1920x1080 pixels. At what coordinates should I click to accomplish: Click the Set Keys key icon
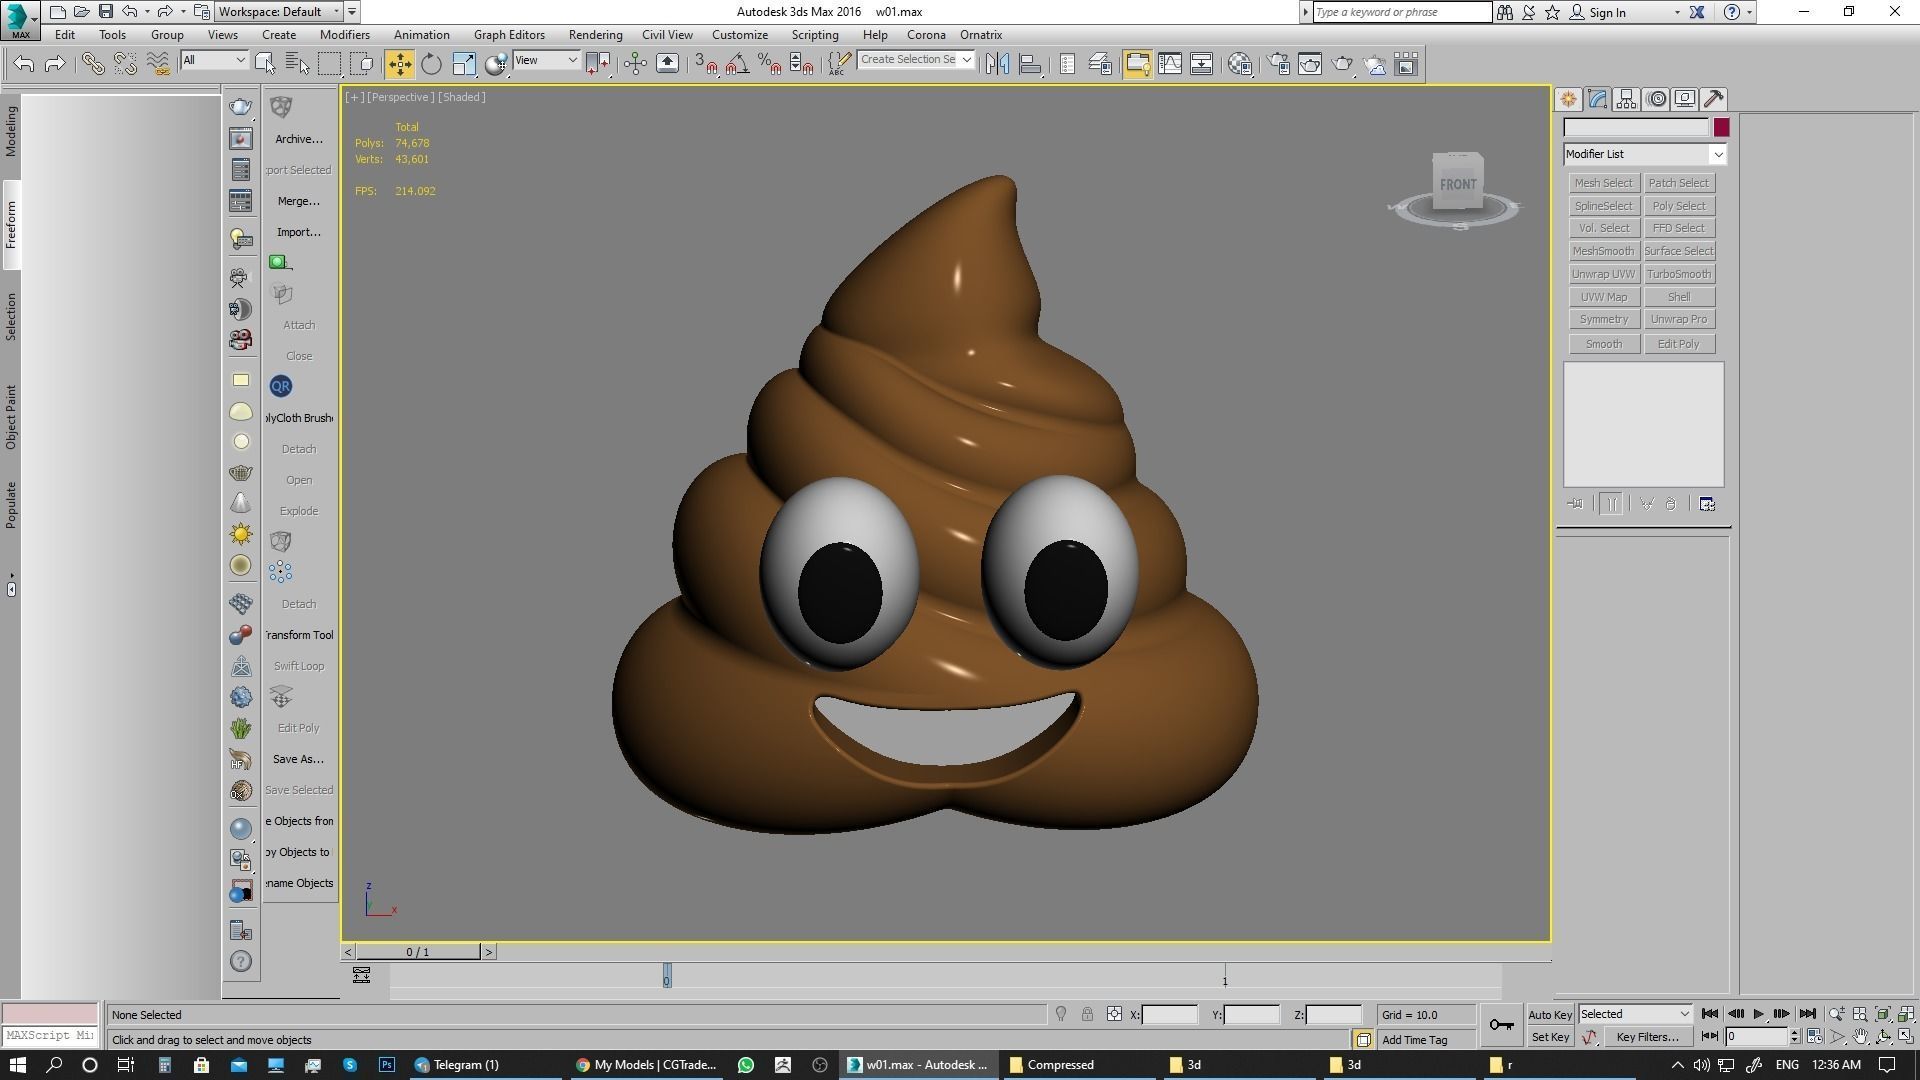1501,1024
